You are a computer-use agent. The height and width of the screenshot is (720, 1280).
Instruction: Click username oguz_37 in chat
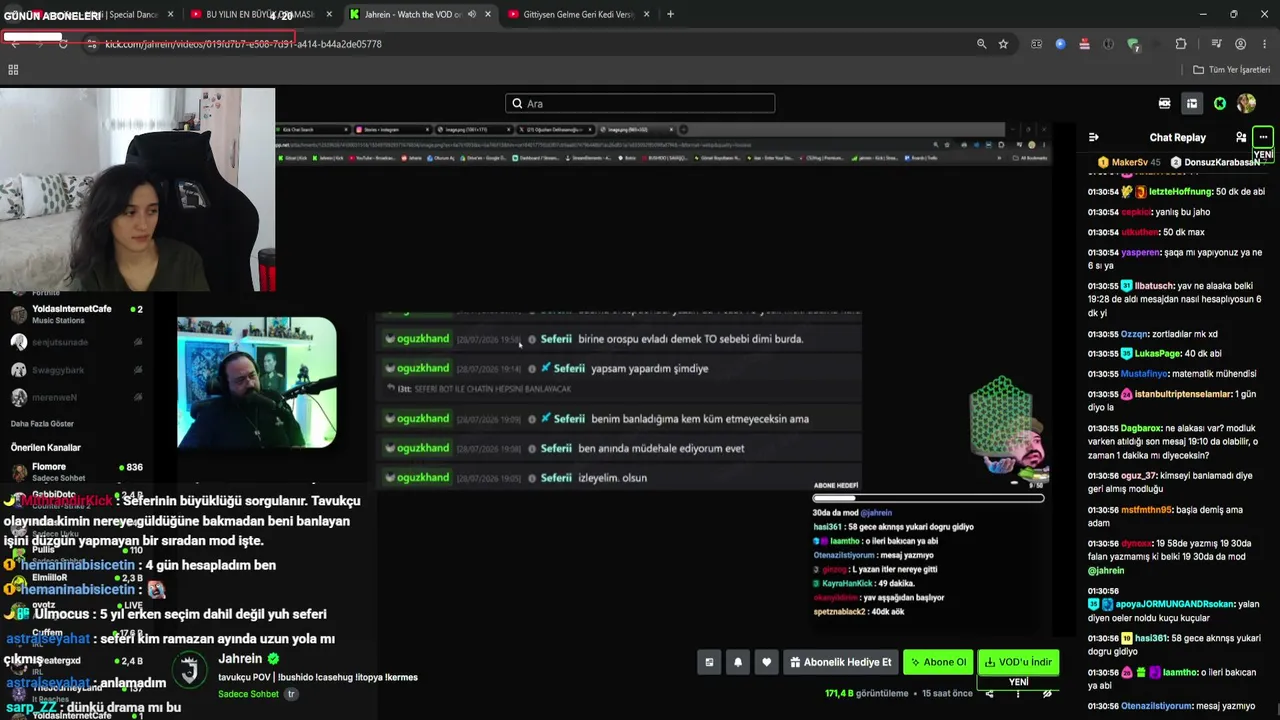coord(1138,476)
